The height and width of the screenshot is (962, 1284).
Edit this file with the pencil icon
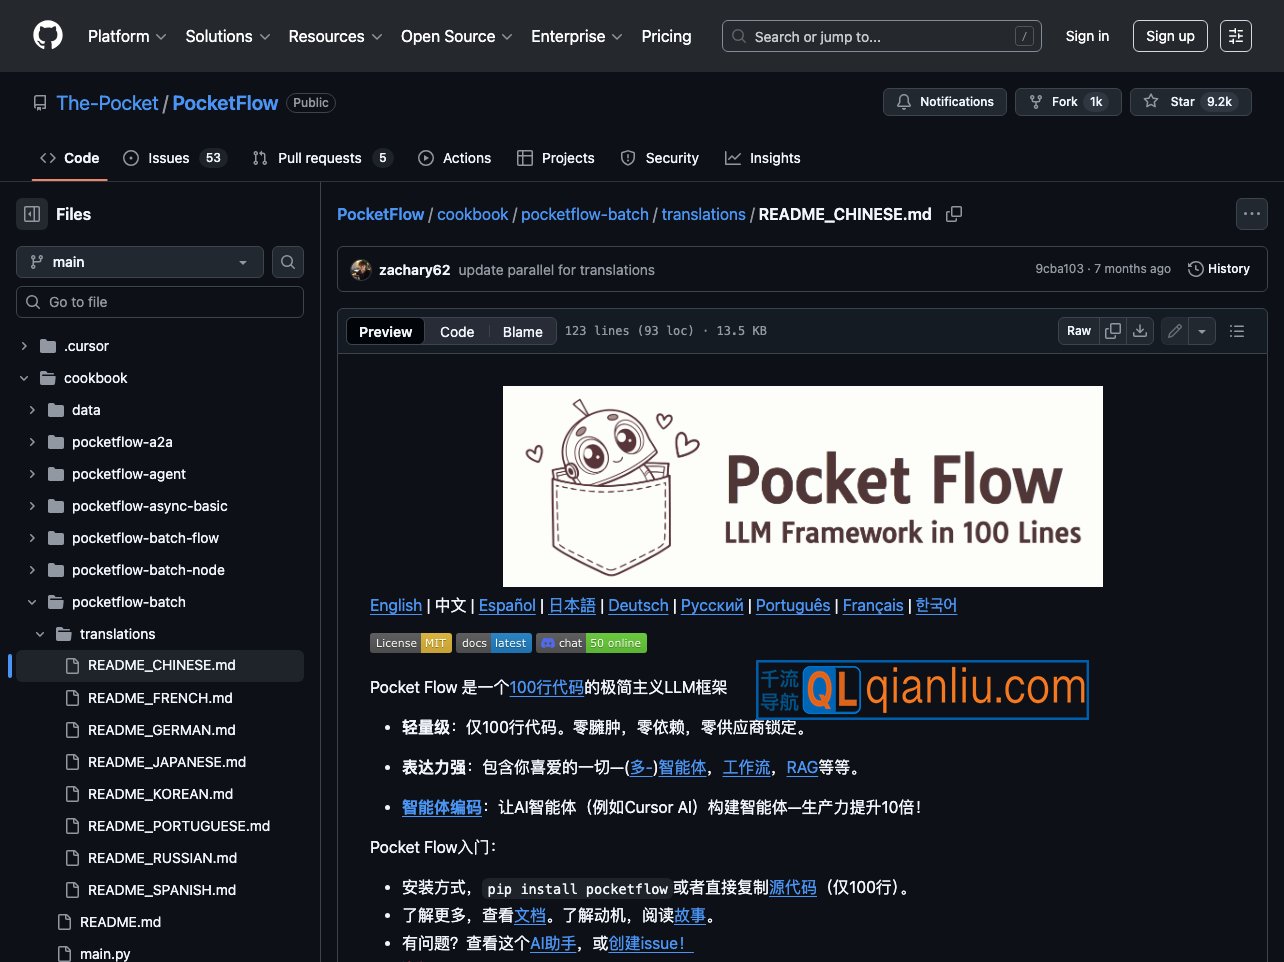click(1174, 330)
